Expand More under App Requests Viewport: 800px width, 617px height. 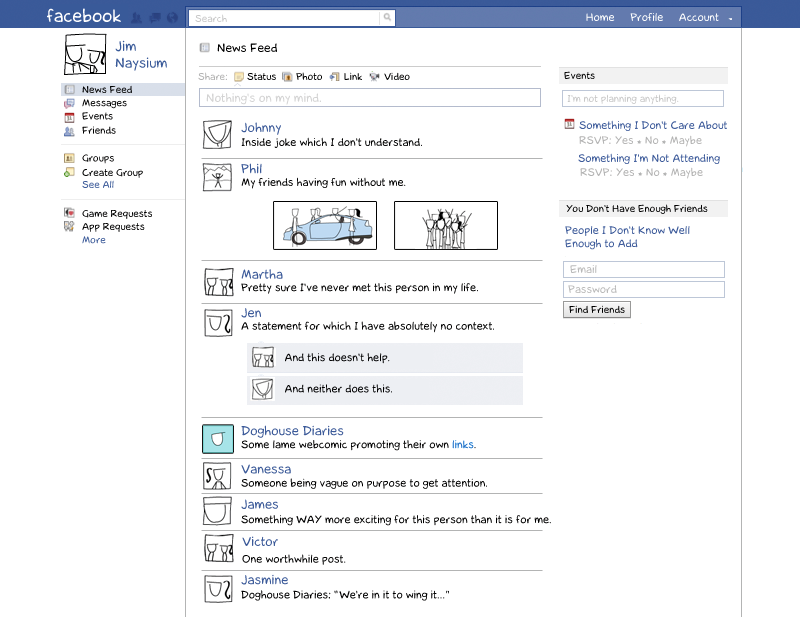coord(94,240)
